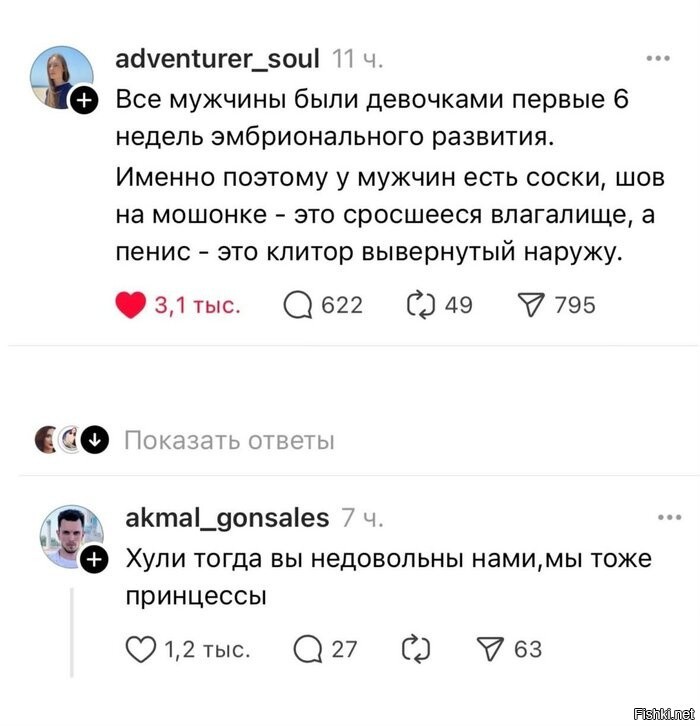Follow adventurer_soul using the plus badge
The image size is (700, 726).
click(x=84, y=99)
